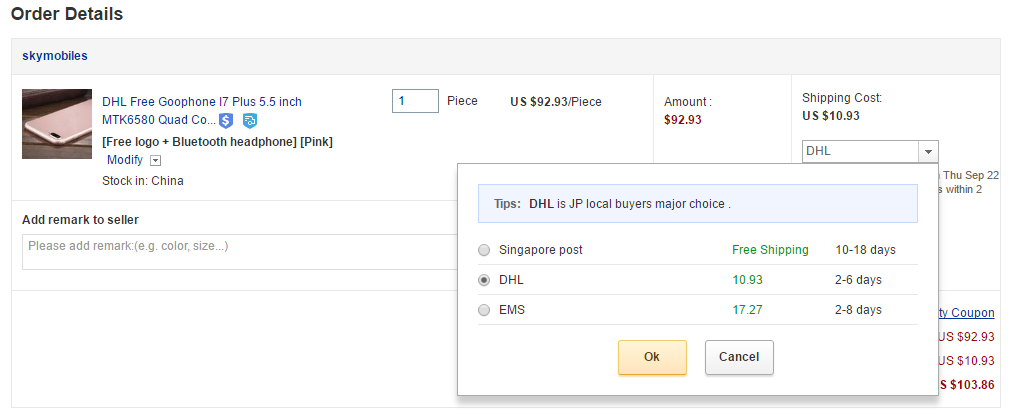This screenshot has height=414, width=1013.
Task: Choose EMS shipping radio button
Action: click(x=485, y=310)
